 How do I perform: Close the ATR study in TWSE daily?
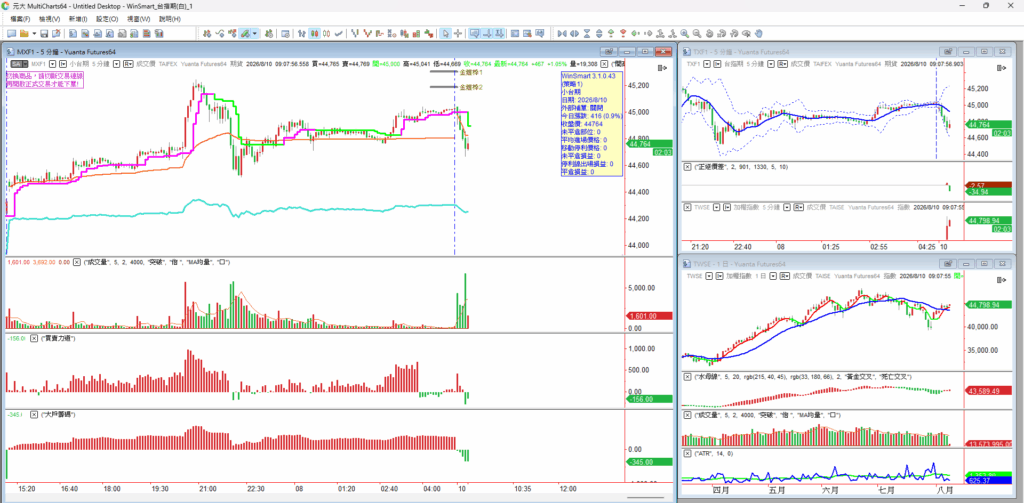(687, 453)
